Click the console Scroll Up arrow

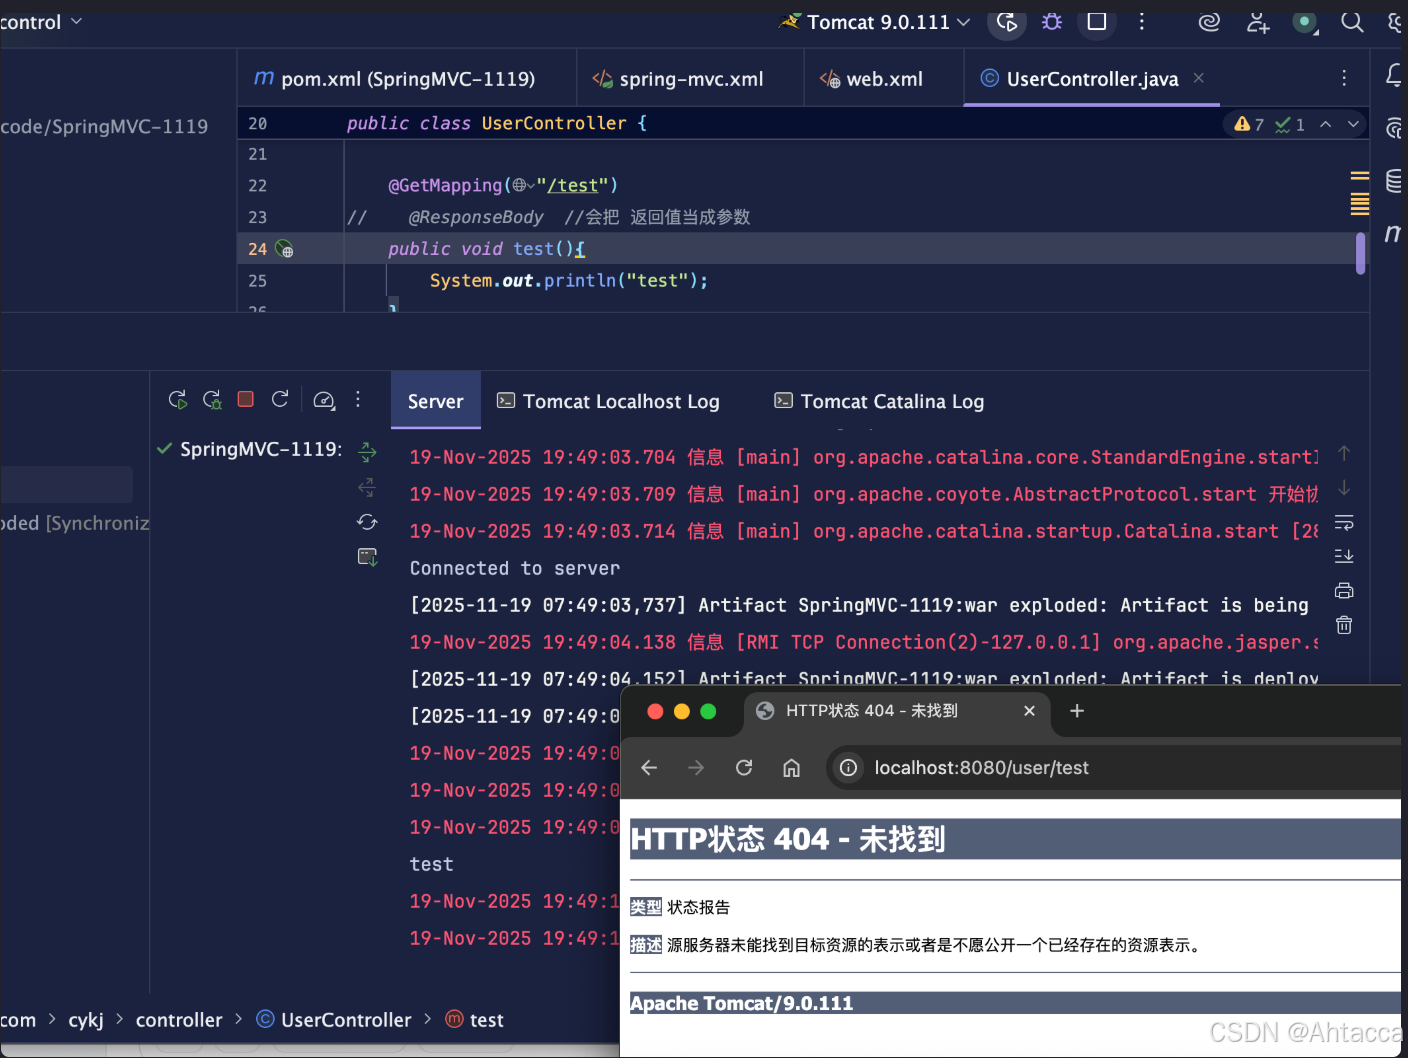tap(1344, 453)
